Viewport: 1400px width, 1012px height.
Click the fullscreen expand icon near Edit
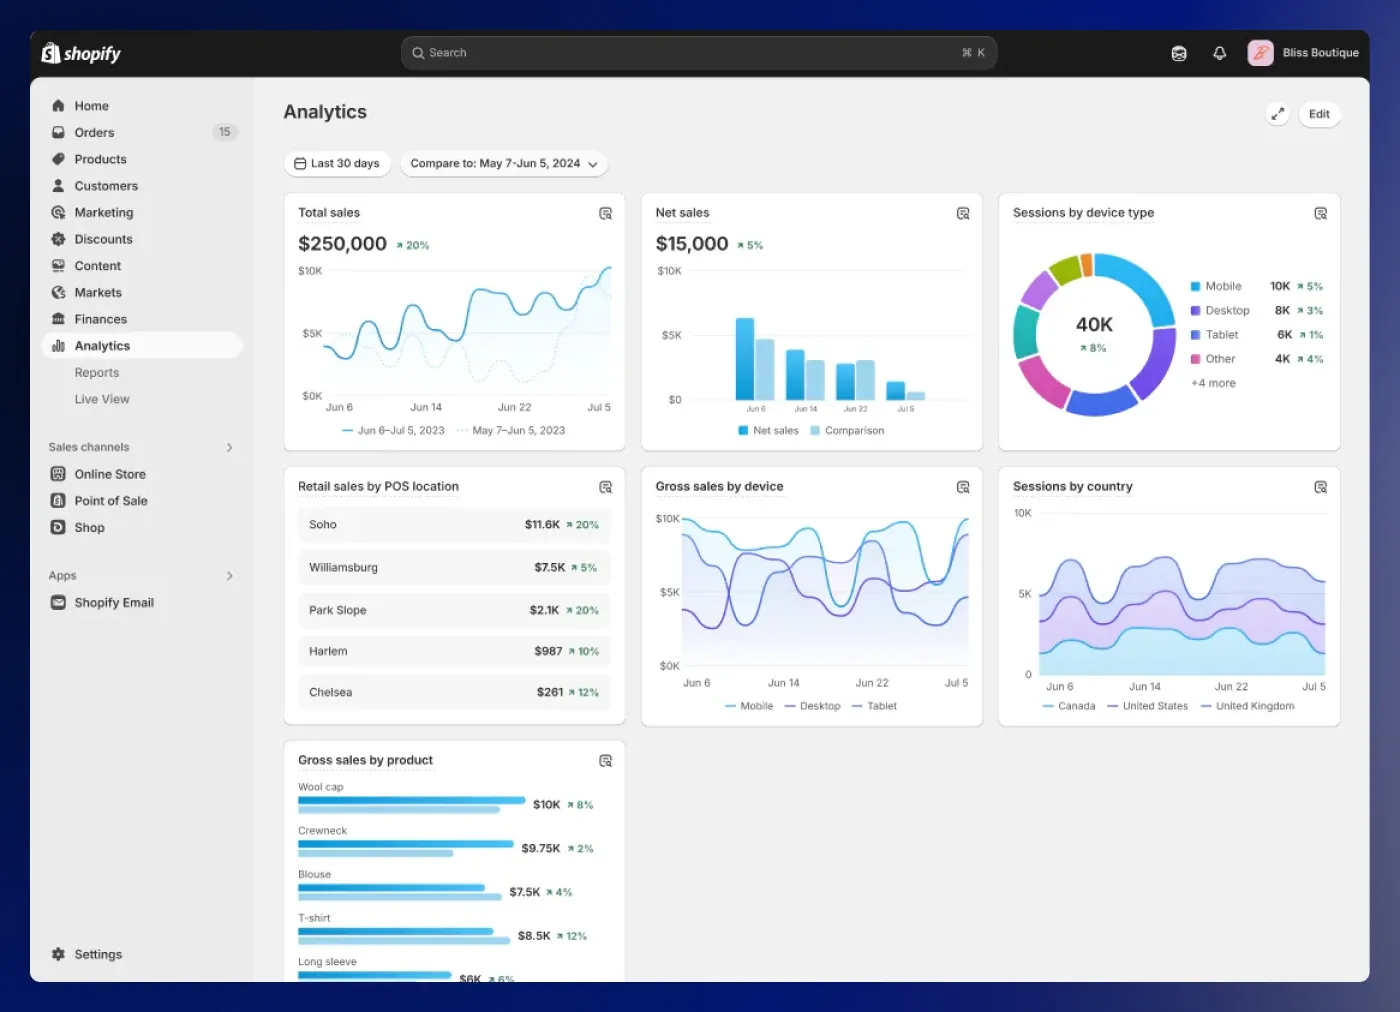pos(1277,114)
